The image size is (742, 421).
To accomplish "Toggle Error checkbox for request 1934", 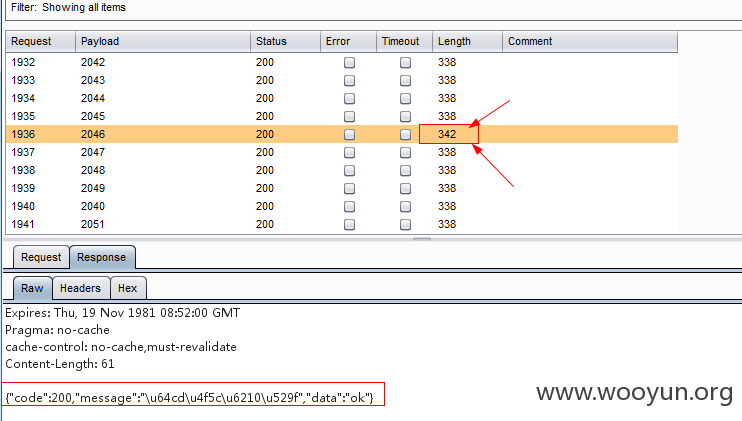I will pyautogui.click(x=349, y=98).
